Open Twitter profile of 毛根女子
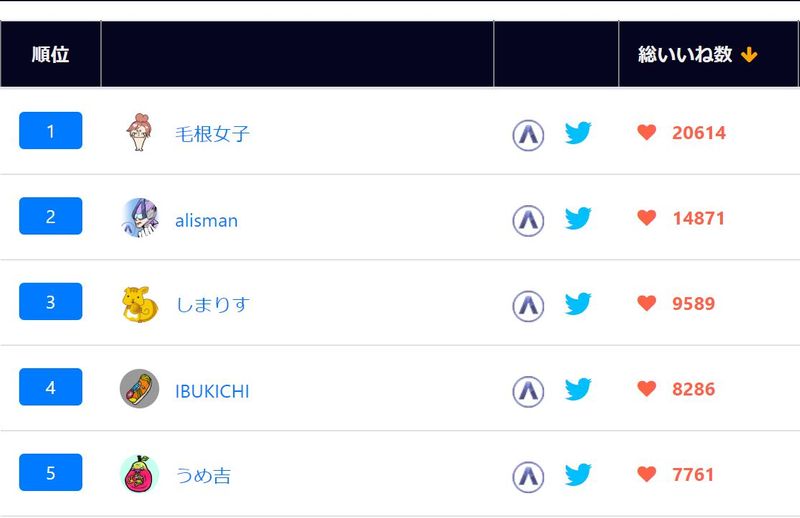The width and height of the screenshot is (800, 518). click(x=578, y=133)
